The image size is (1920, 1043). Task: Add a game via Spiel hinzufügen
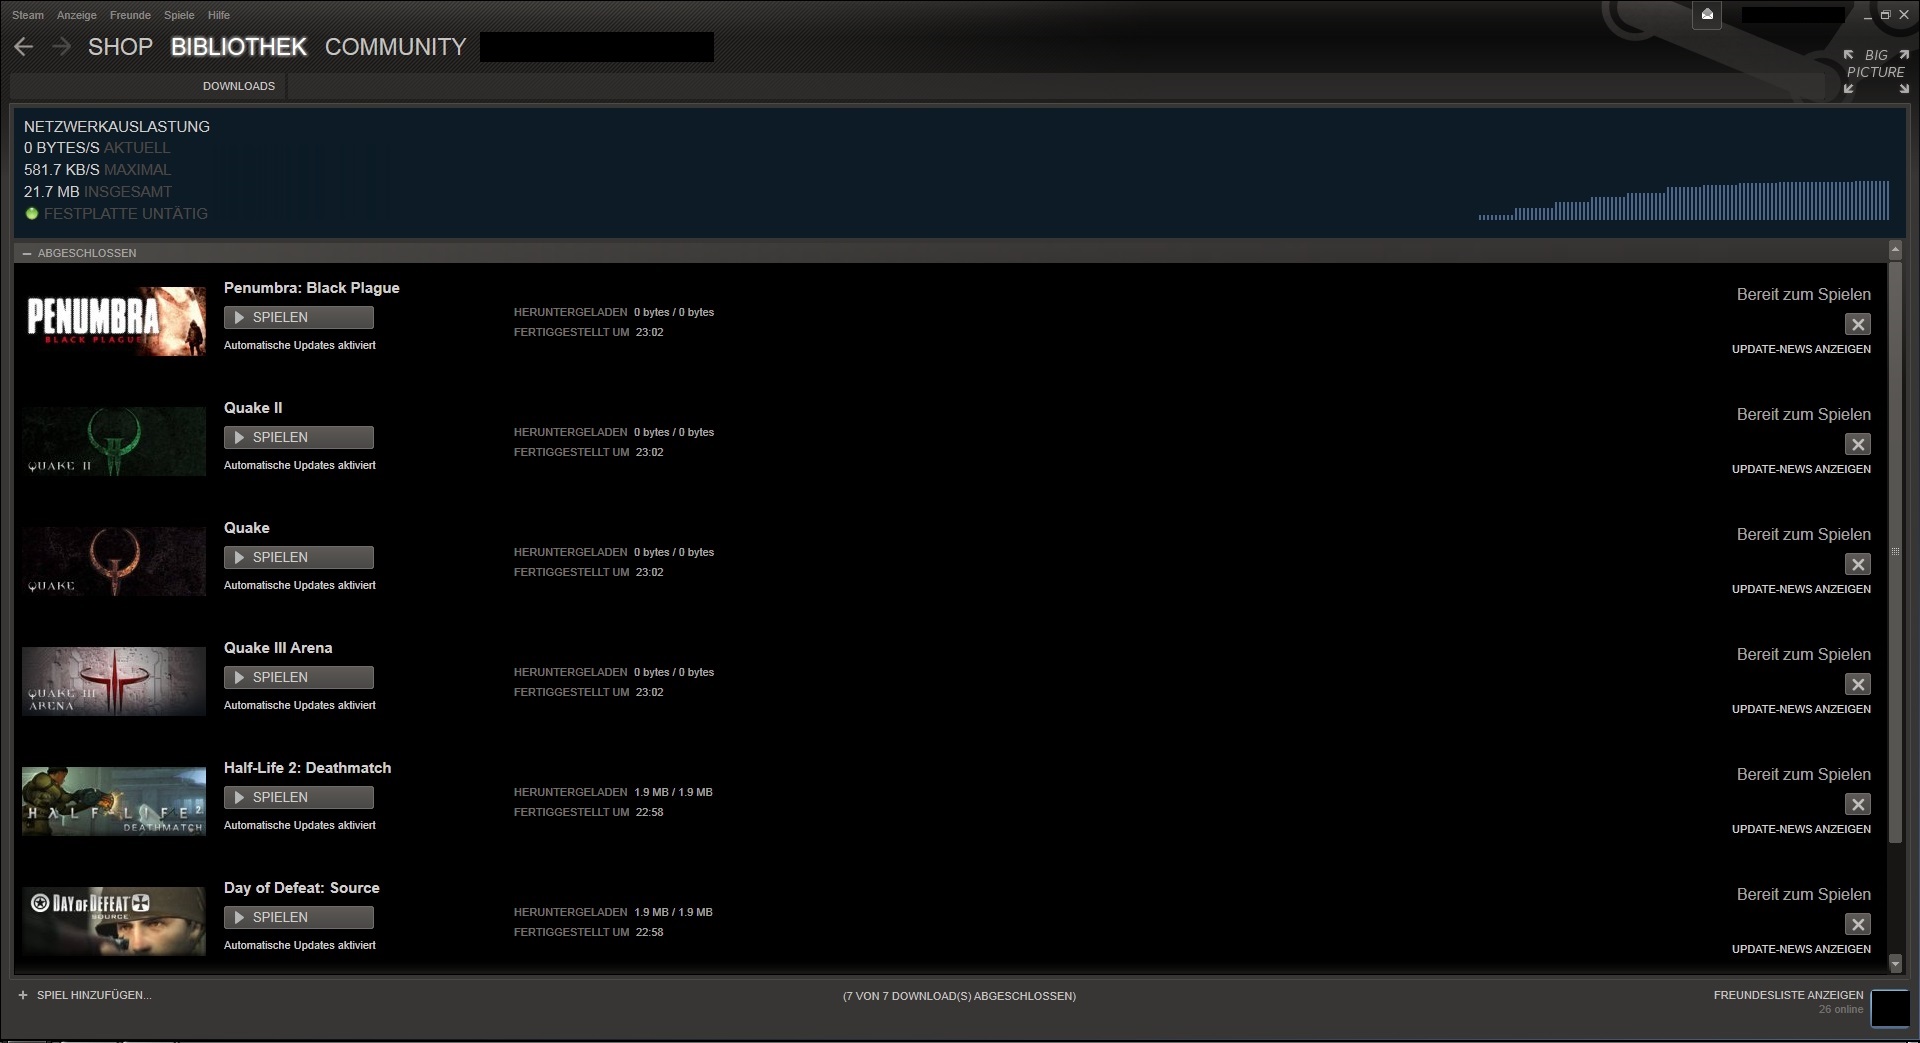(x=85, y=995)
